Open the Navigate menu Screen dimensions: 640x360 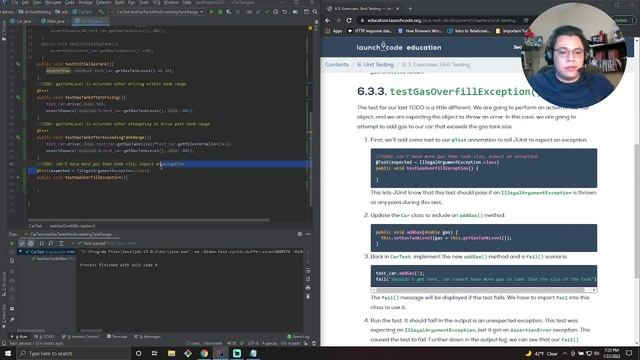(53, 2)
